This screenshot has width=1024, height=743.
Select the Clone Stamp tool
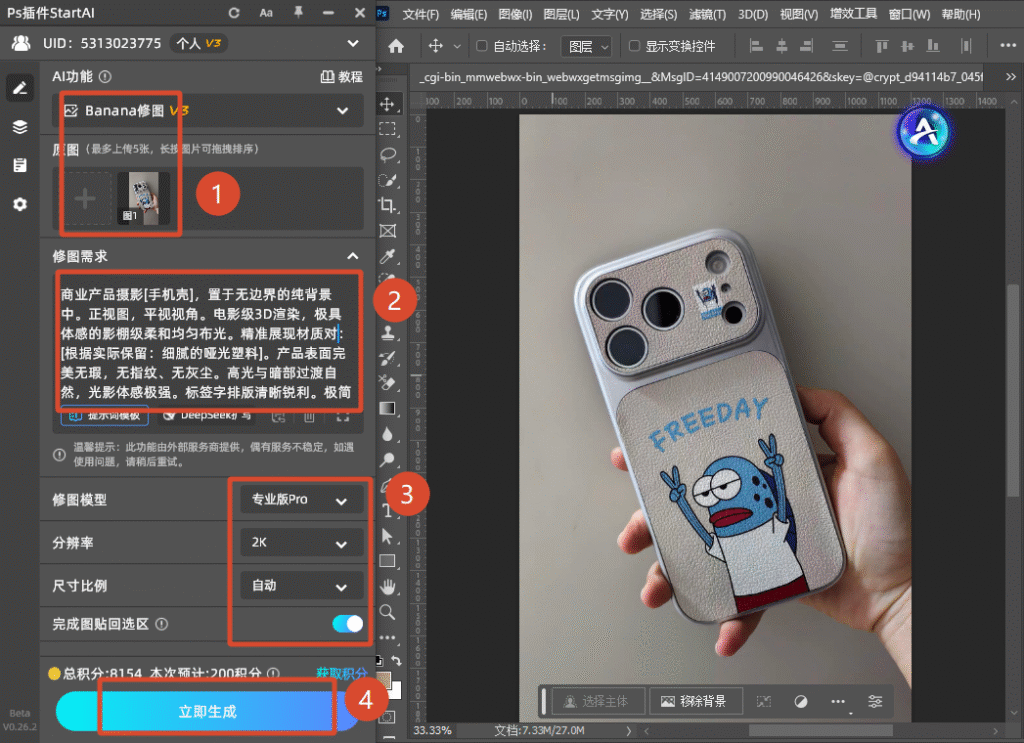[x=387, y=332]
